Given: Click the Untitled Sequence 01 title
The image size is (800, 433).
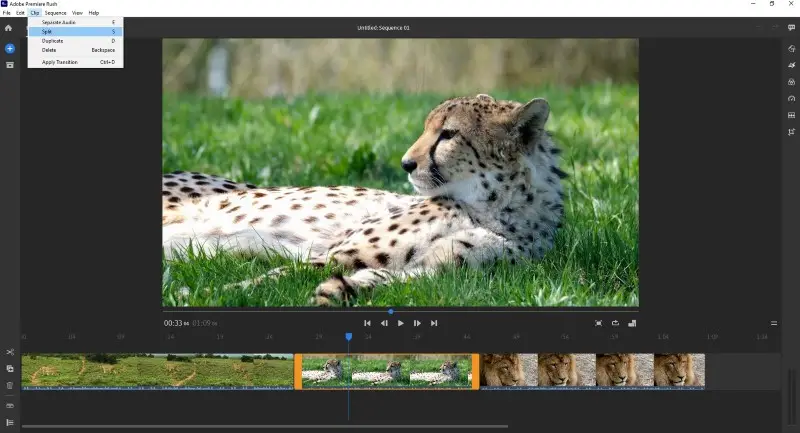Looking at the screenshot, I should (x=383, y=28).
